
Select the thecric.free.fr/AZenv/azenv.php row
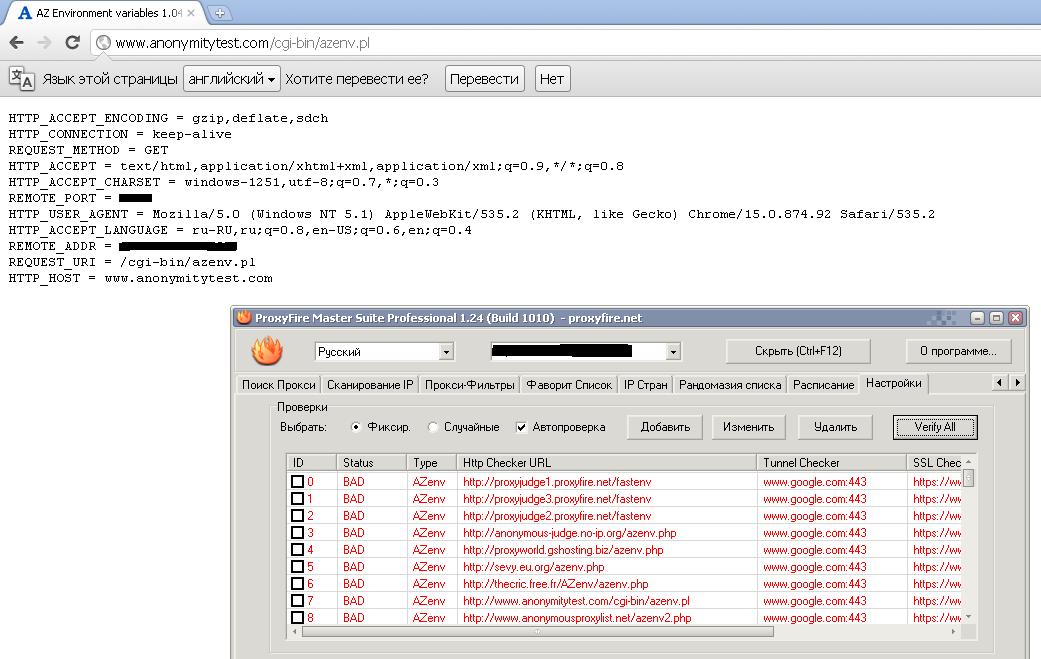(x=556, y=583)
